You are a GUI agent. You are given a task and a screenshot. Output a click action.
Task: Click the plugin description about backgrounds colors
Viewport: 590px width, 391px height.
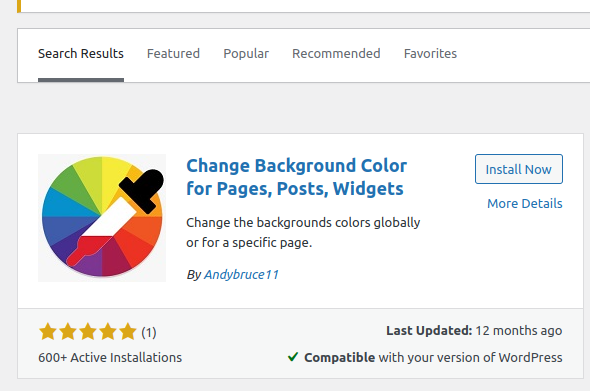[303, 233]
